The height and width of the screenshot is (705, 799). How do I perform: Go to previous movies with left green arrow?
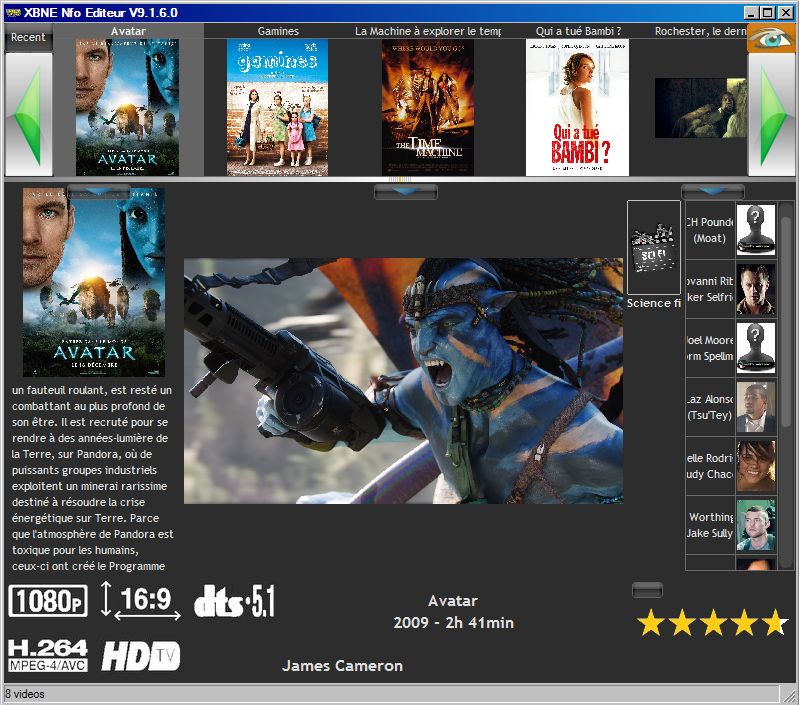tap(29, 115)
